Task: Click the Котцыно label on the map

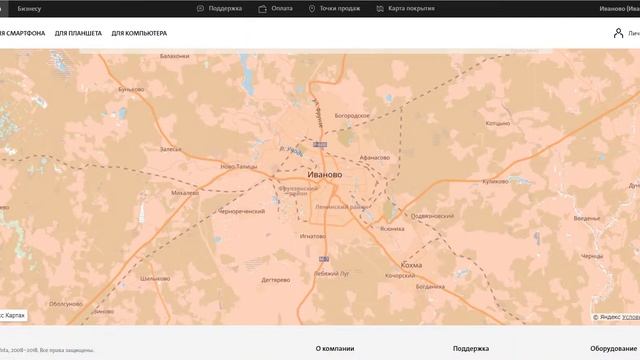Action: pos(498,123)
